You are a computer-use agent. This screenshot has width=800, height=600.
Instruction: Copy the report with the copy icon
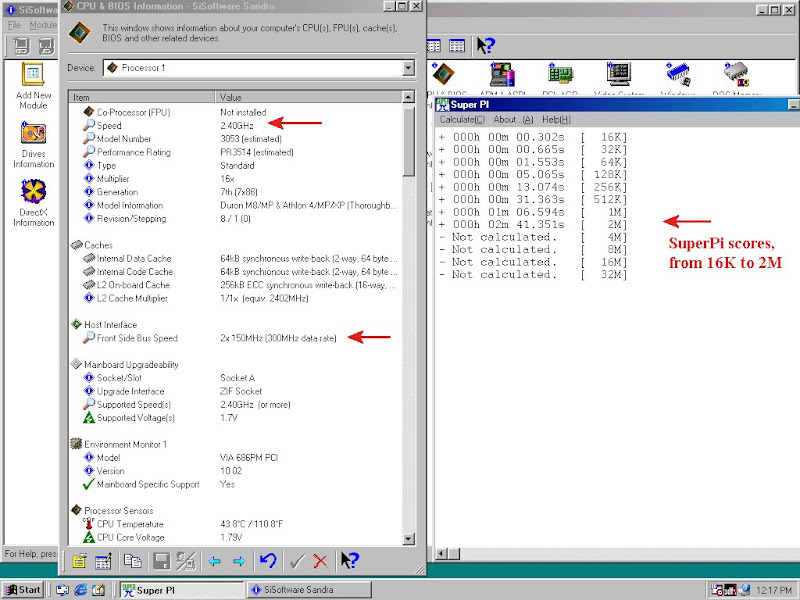click(133, 561)
